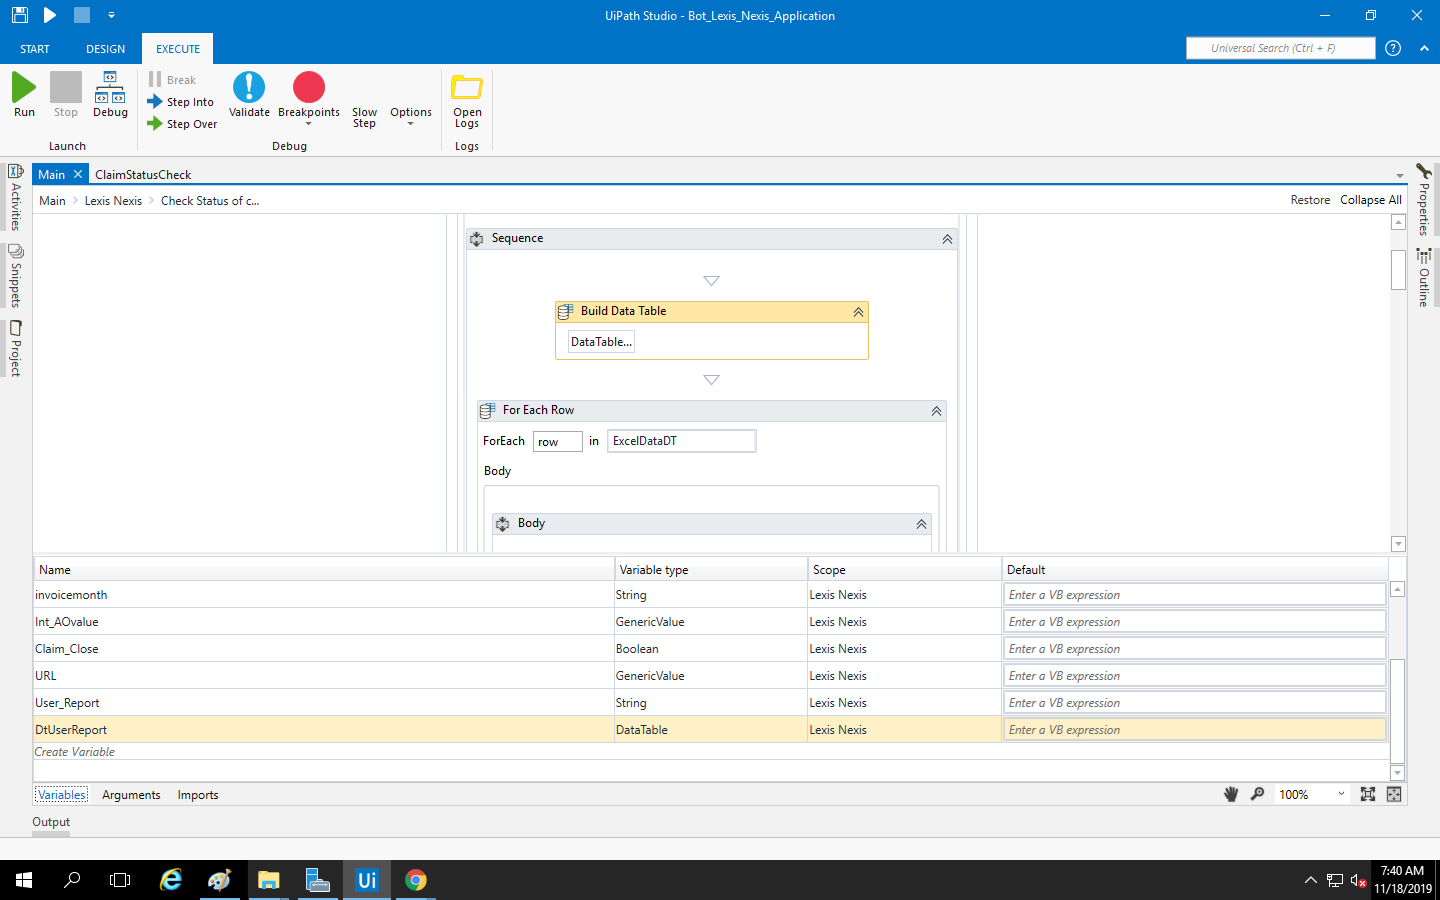This screenshot has height=900, width=1440.
Task: Collapse the Build Data Table activity
Action: [x=858, y=312]
